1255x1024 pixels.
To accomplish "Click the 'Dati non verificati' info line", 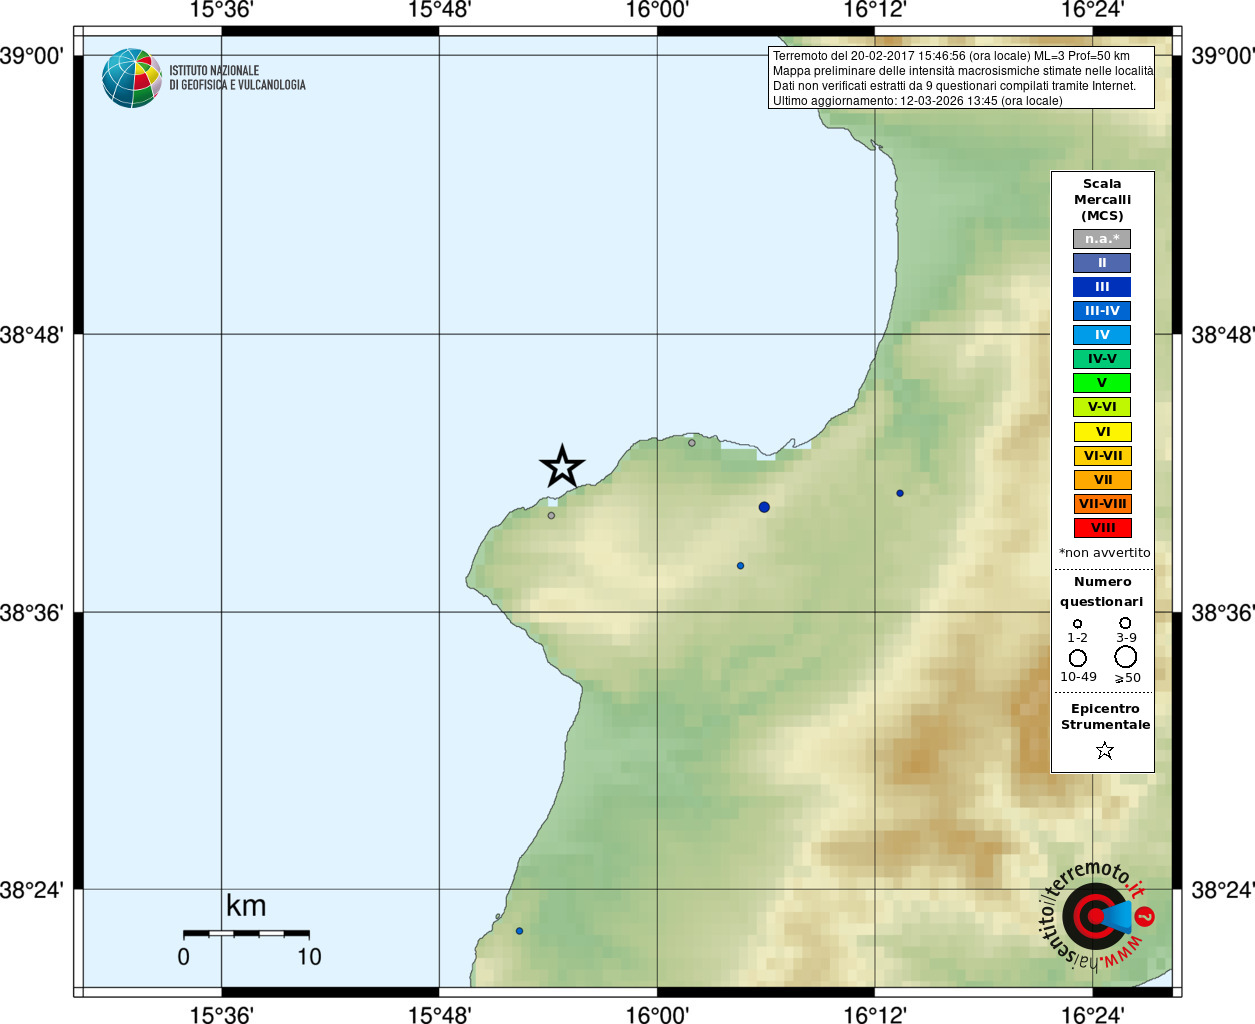I will click(x=954, y=86).
